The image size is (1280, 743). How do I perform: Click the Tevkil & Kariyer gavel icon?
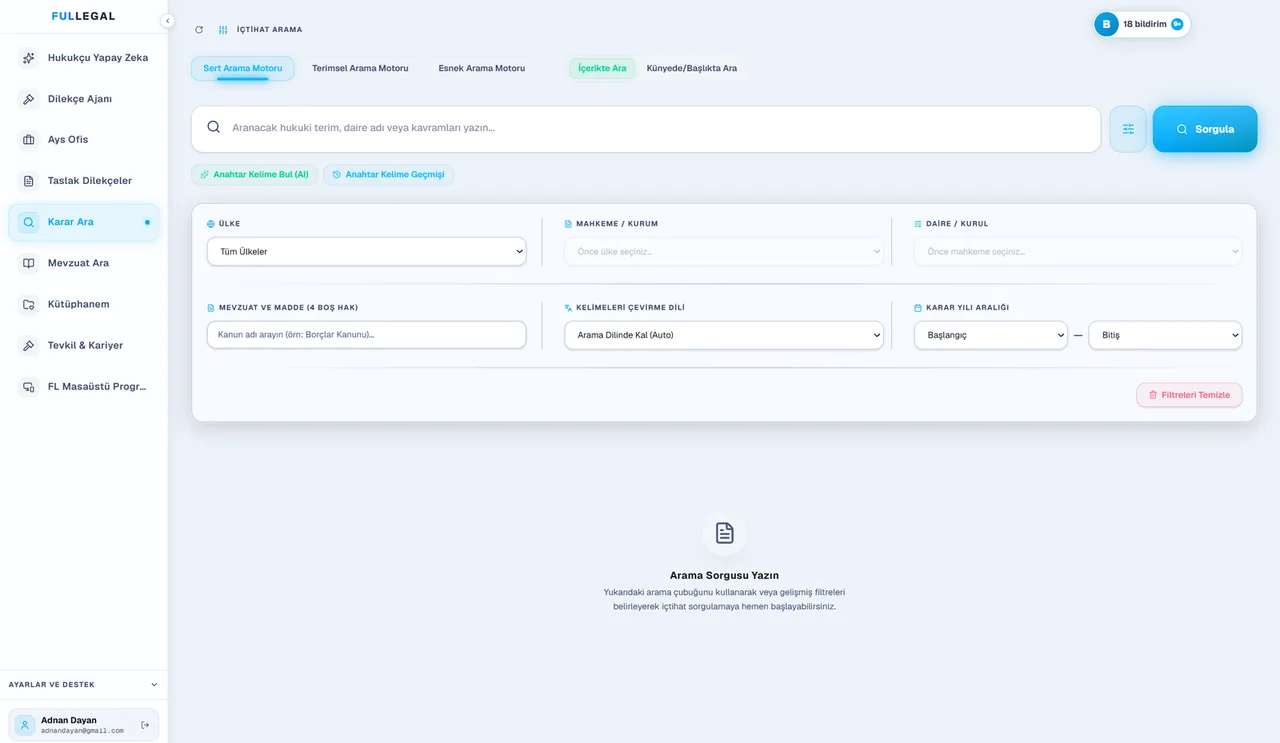(29, 345)
